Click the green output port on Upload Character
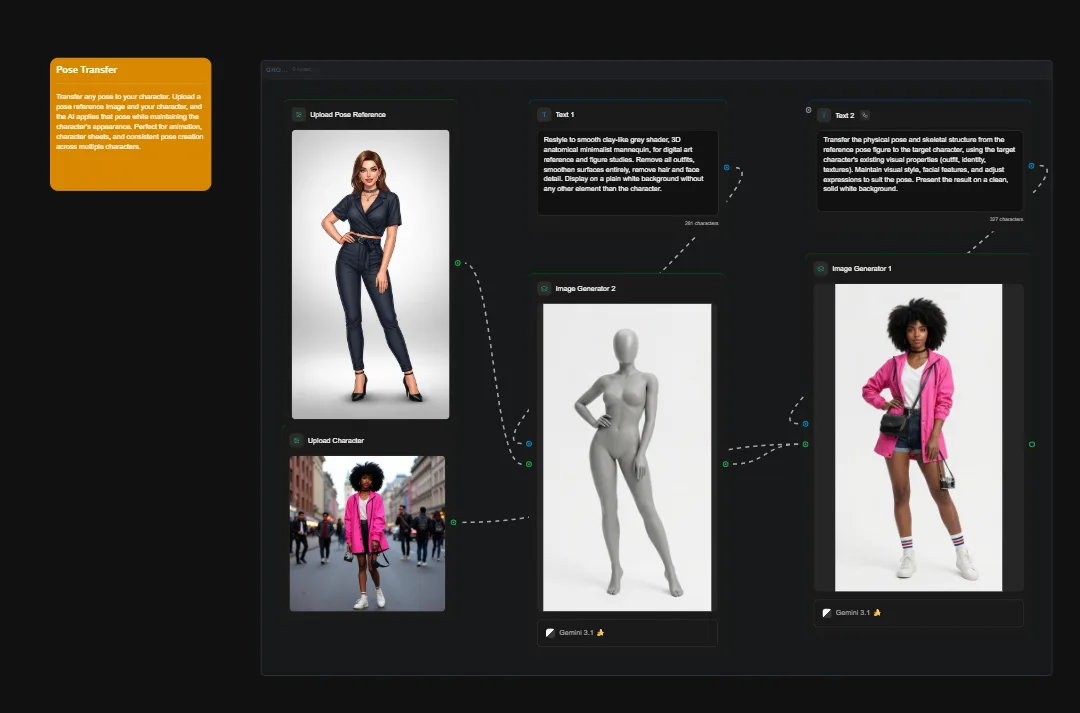The height and width of the screenshot is (713, 1080). (x=453, y=520)
